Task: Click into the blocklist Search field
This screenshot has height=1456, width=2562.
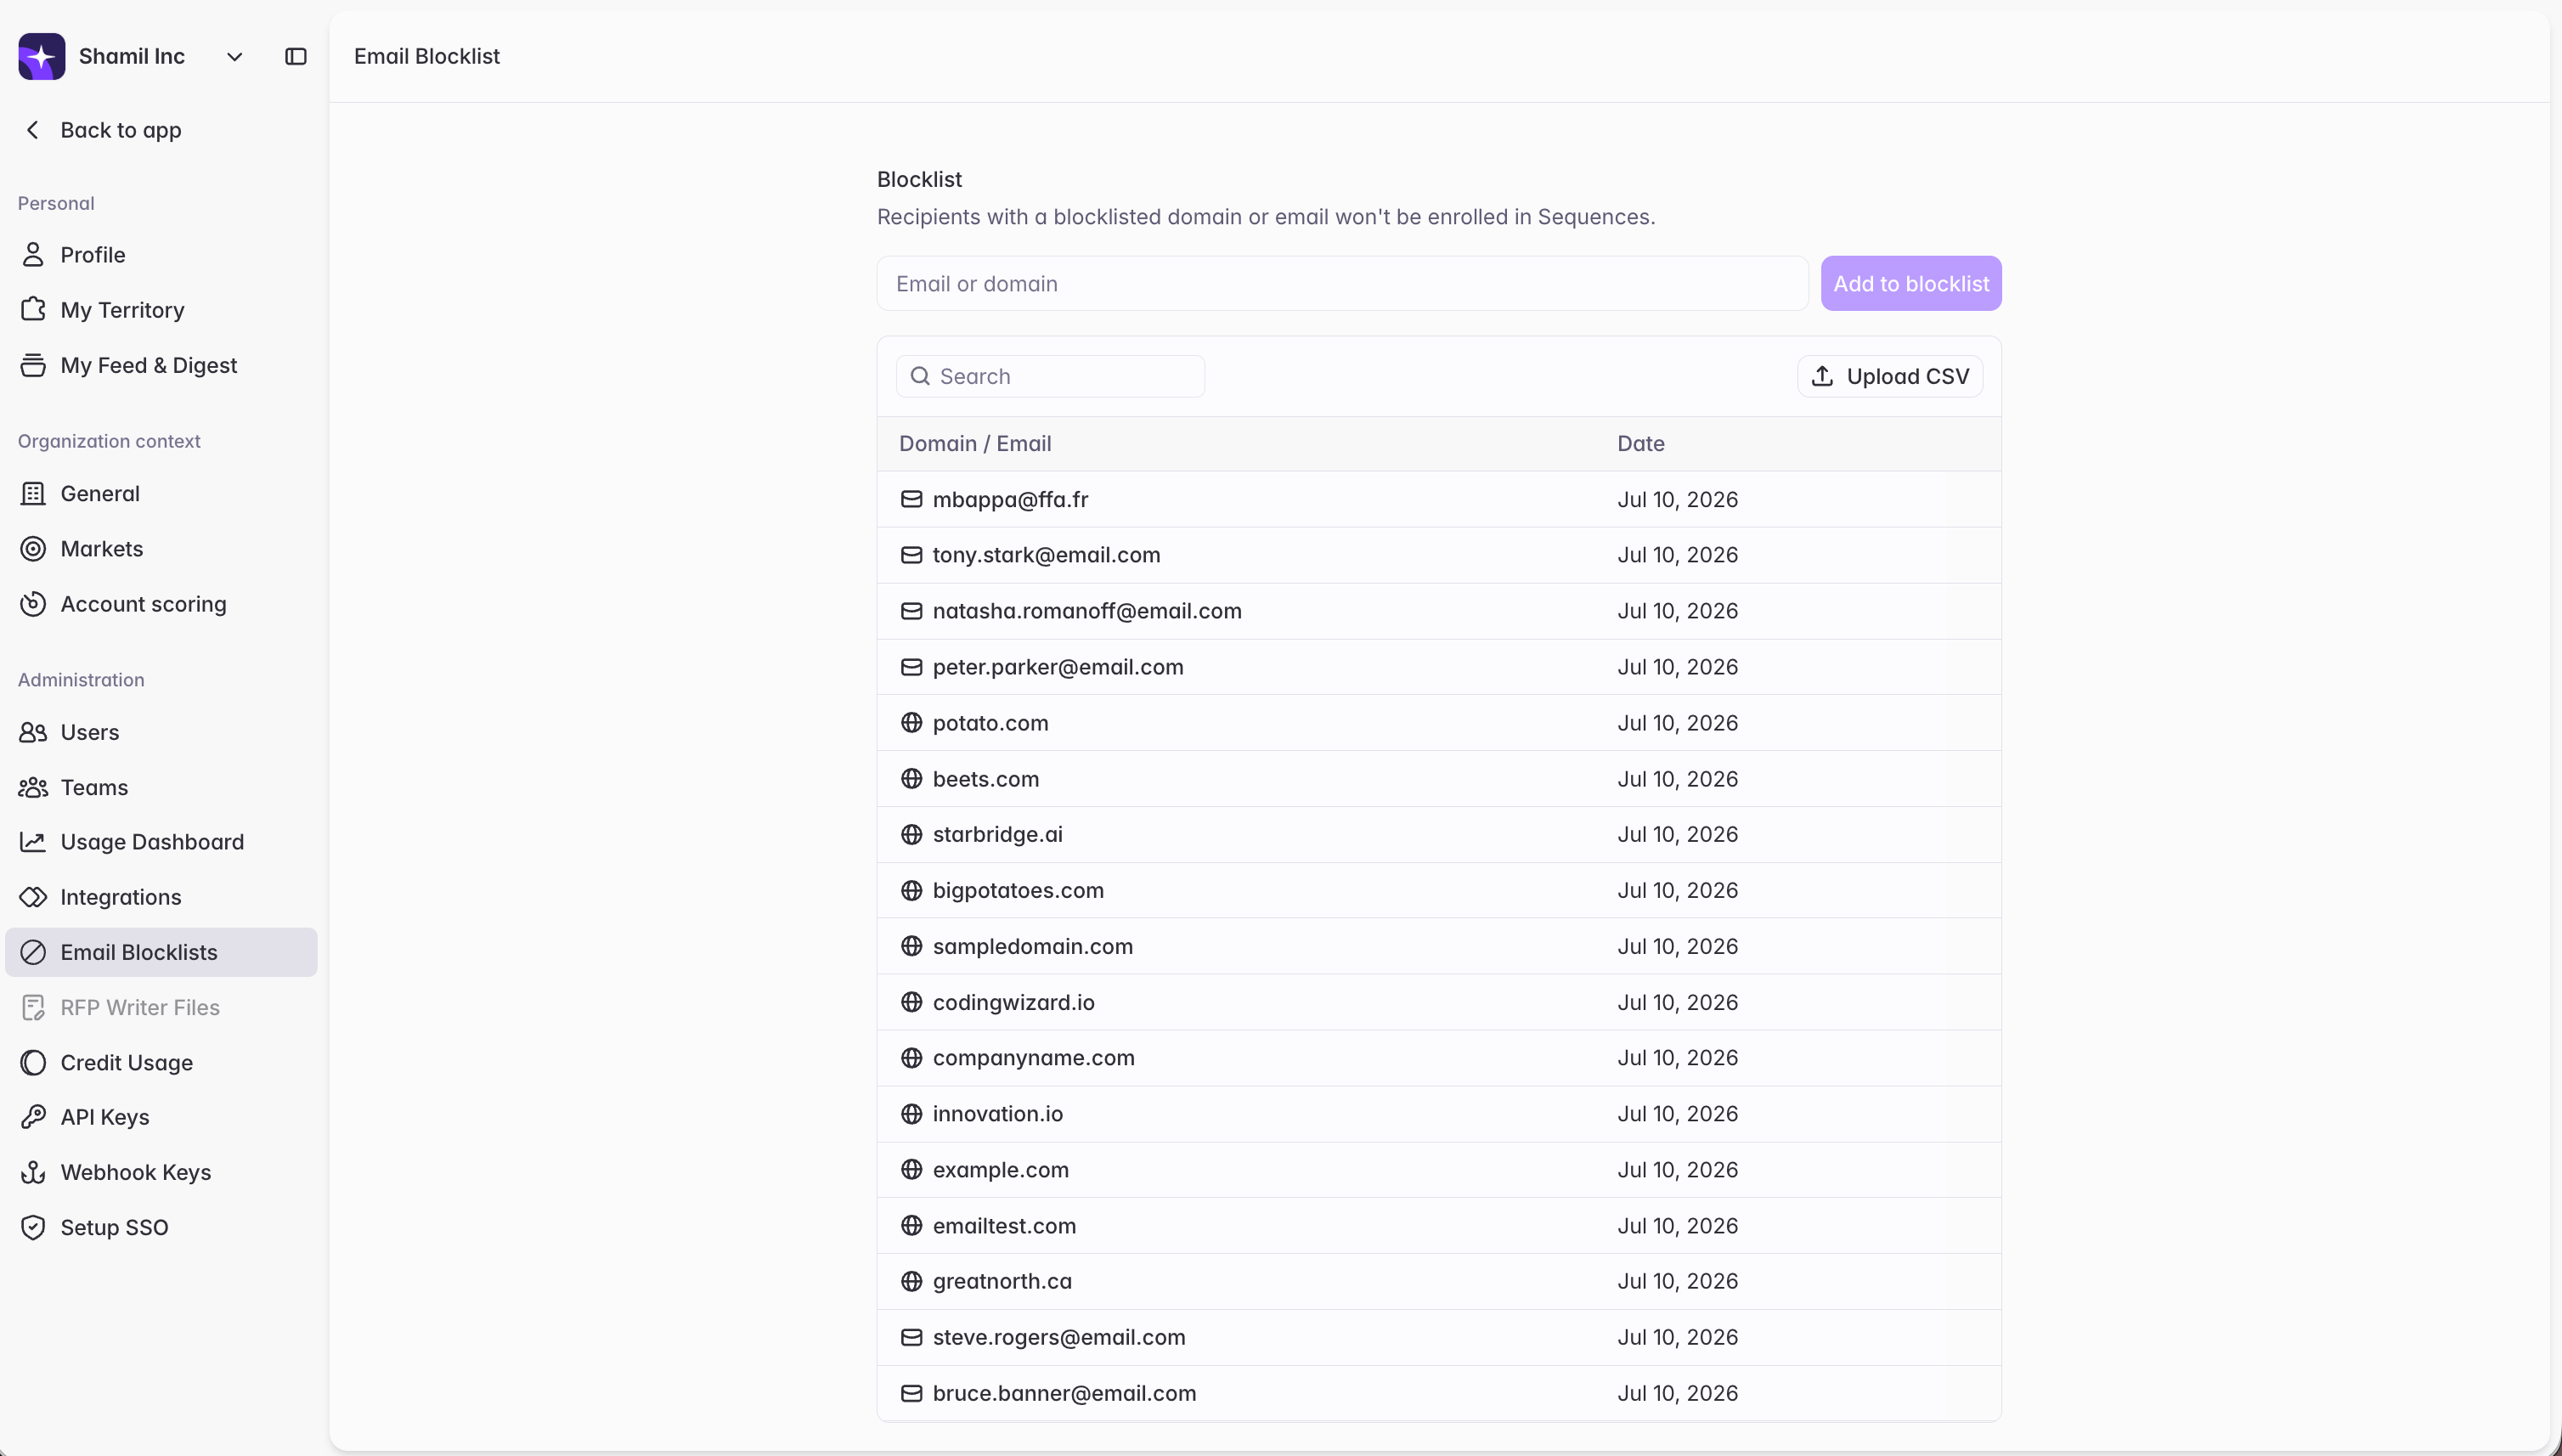Action: 1050,376
